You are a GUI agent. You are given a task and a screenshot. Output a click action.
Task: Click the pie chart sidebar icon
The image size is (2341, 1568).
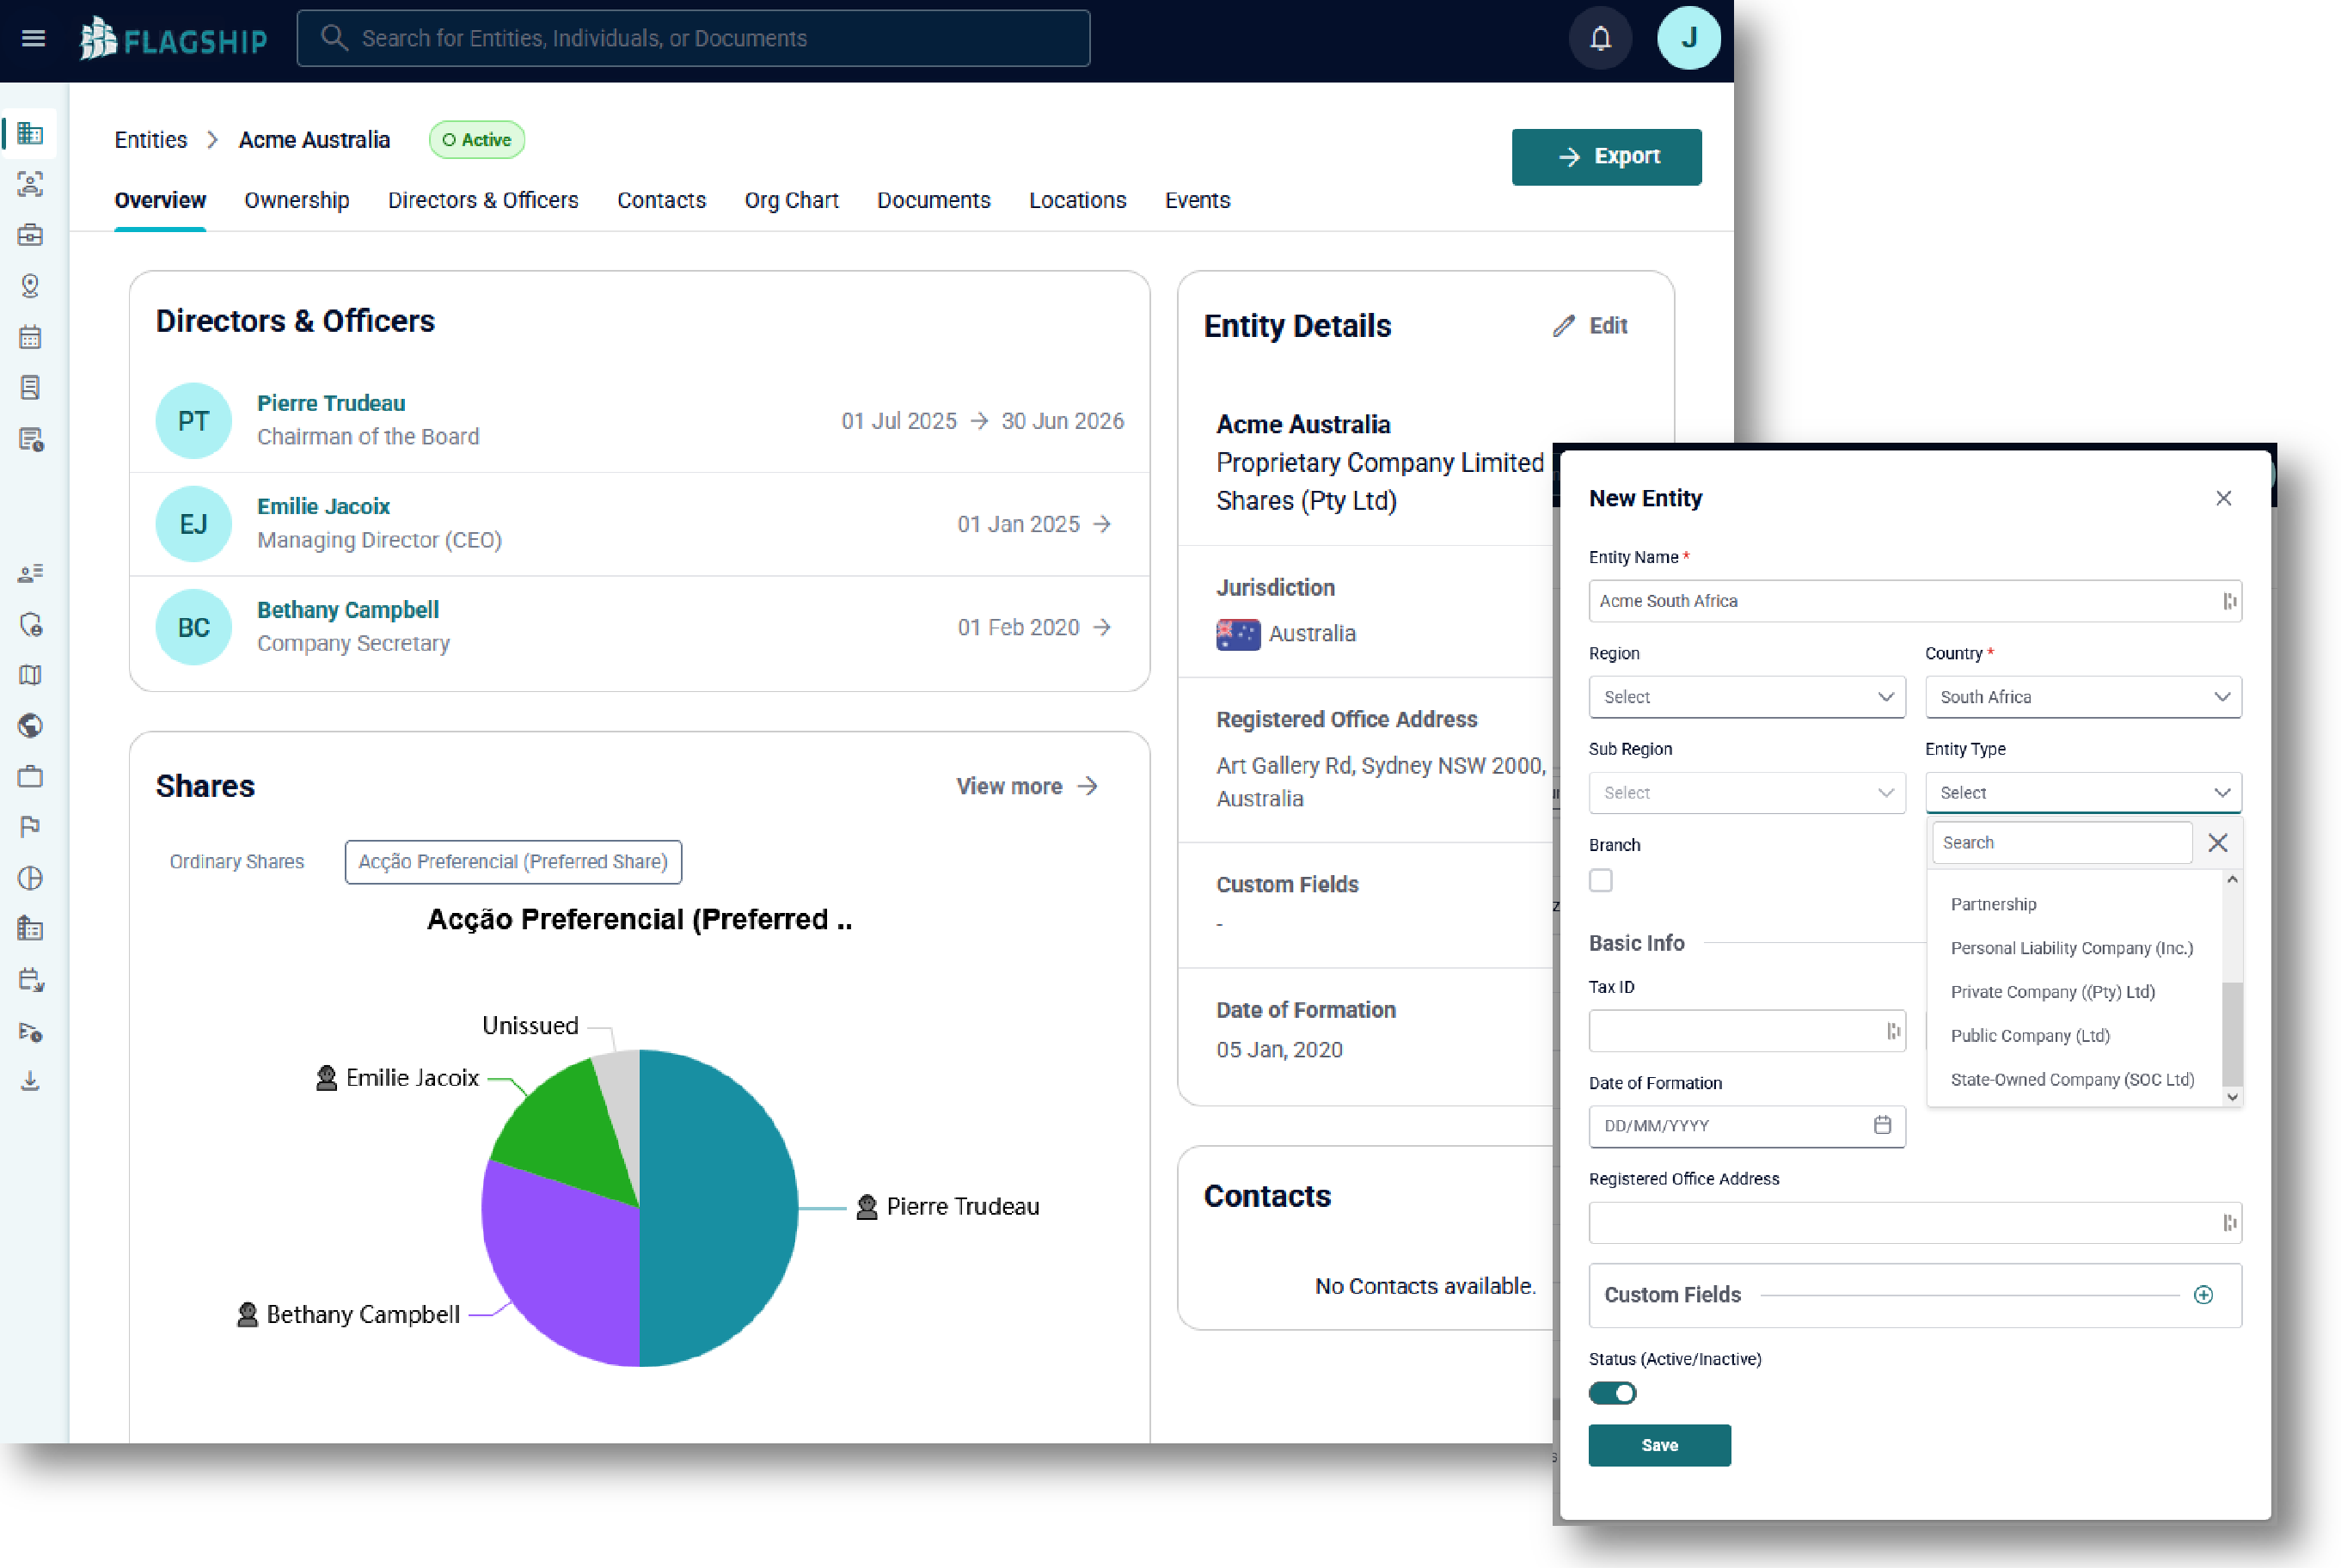coord(30,878)
